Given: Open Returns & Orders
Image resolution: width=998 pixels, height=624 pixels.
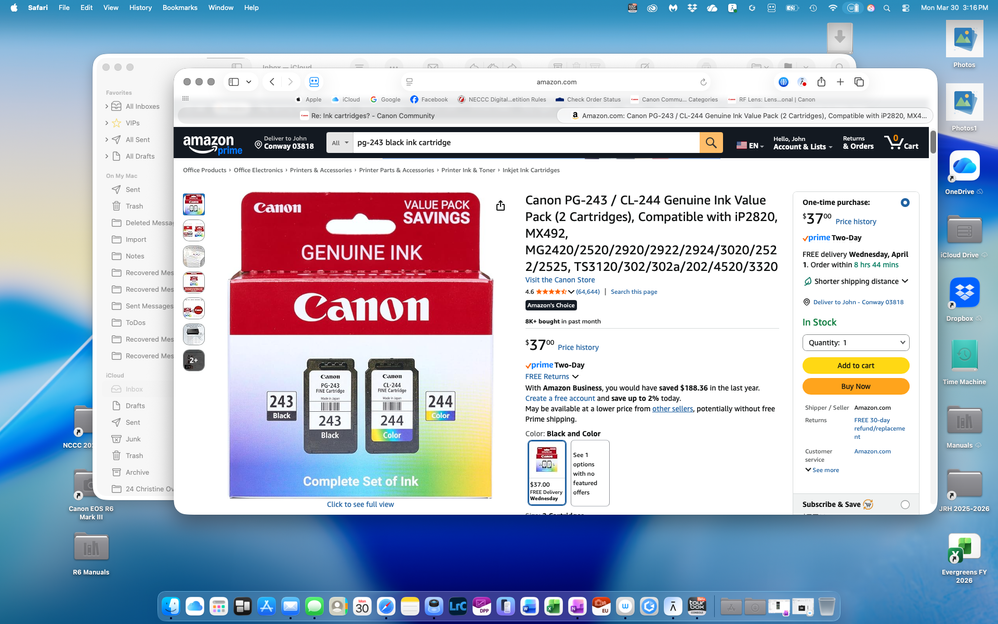Looking at the screenshot, I should tap(858, 143).
